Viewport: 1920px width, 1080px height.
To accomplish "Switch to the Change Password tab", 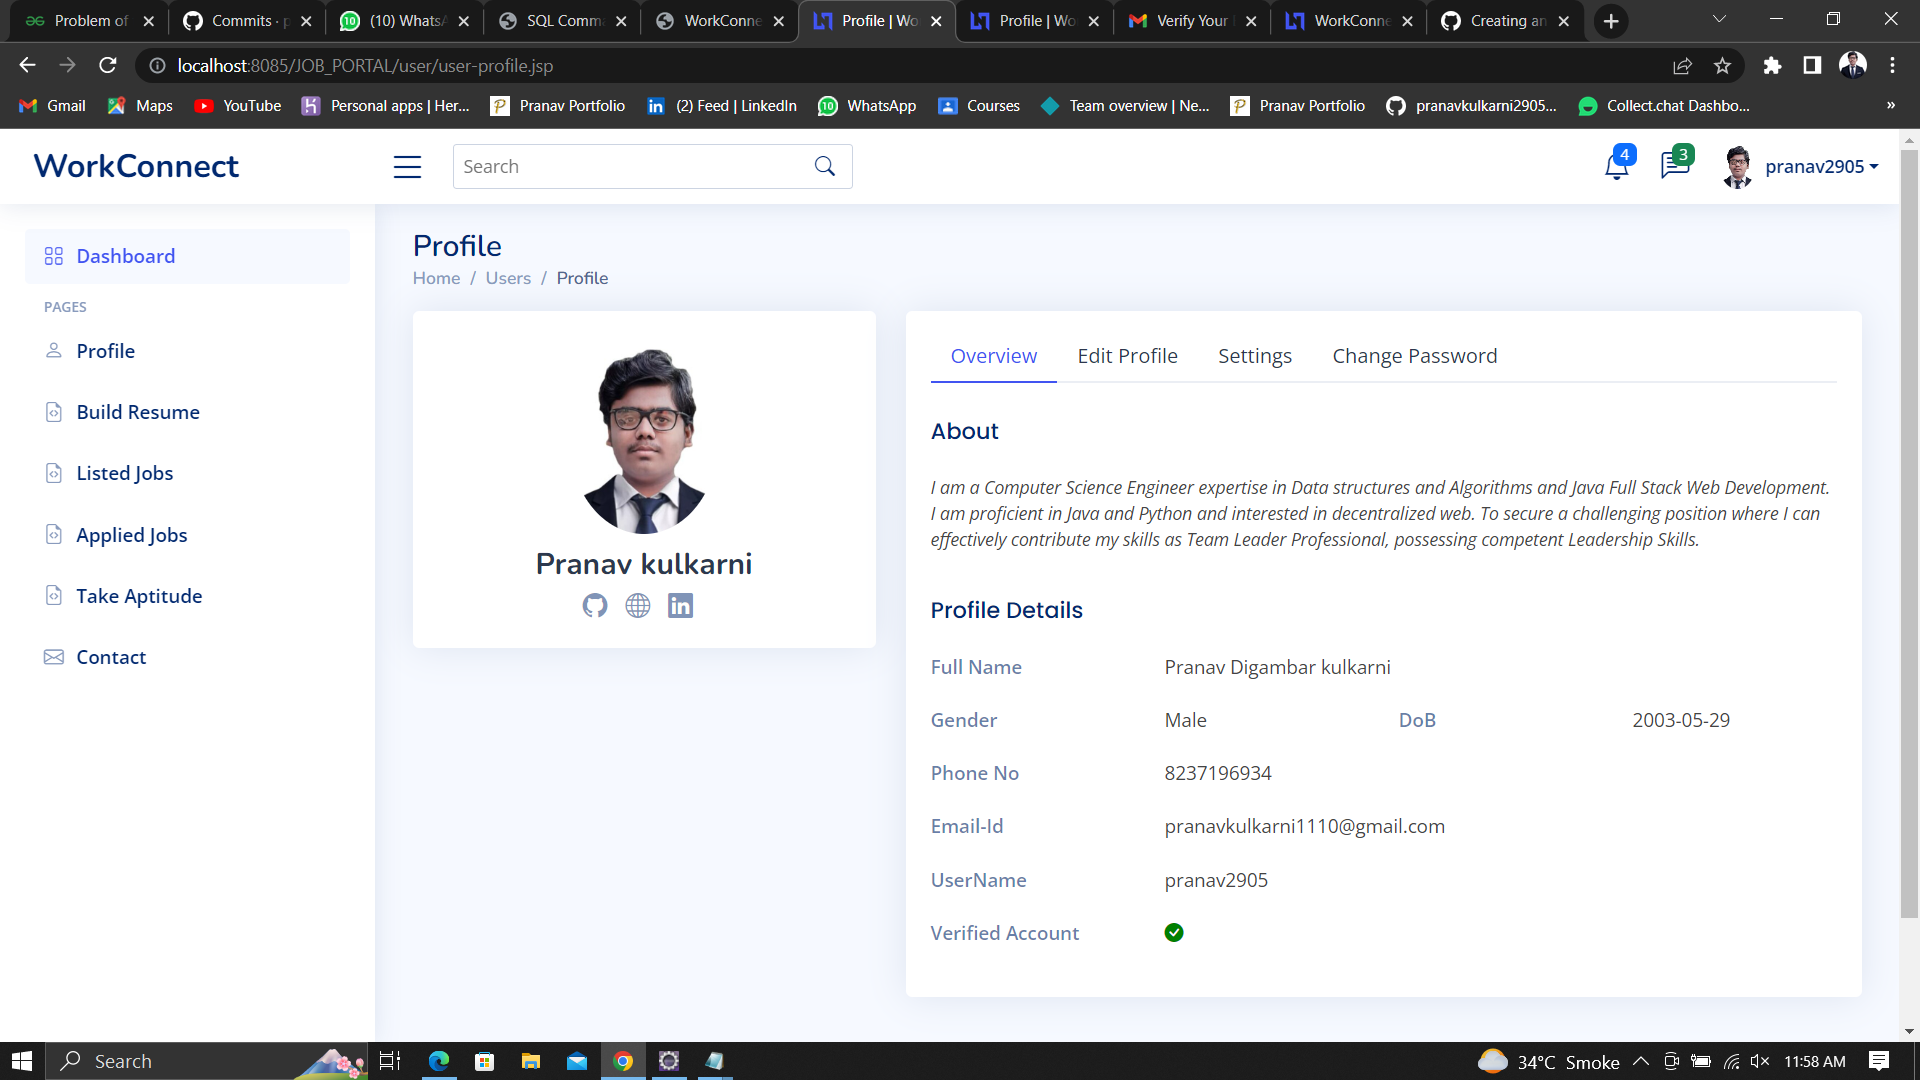I will click(x=1414, y=356).
